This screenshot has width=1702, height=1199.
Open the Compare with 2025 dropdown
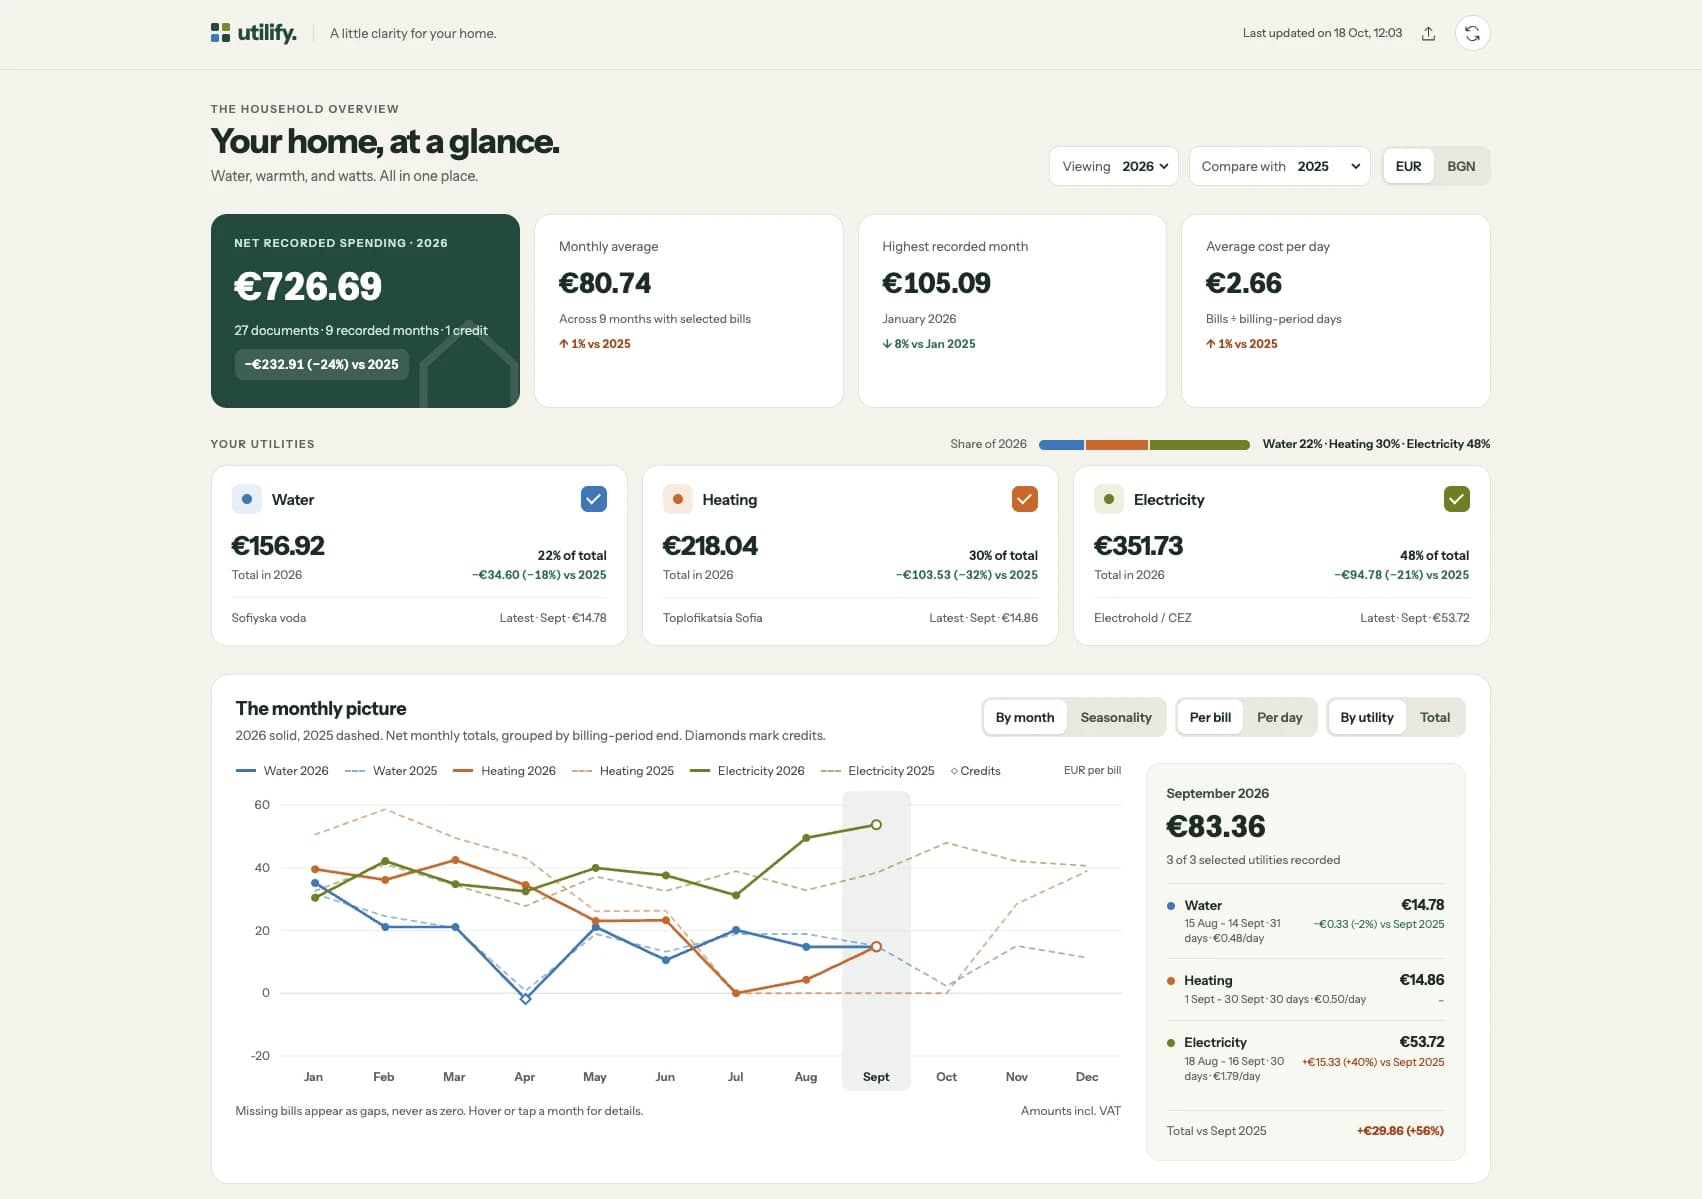tap(1280, 166)
